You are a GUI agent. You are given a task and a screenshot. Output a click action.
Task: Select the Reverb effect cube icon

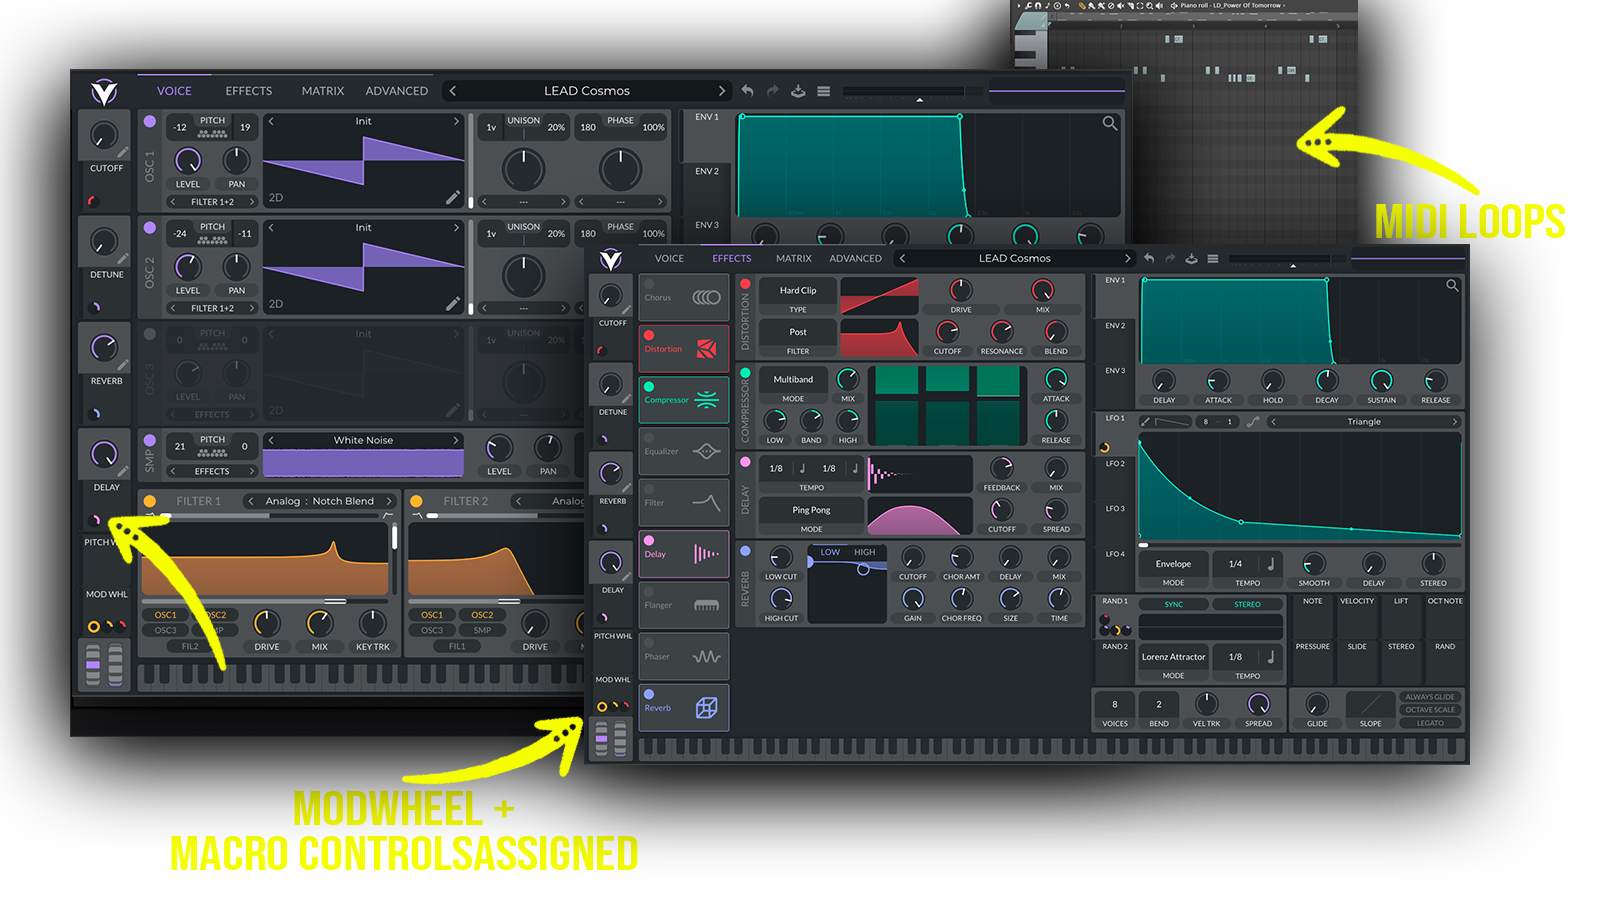pyautogui.click(x=706, y=708)
